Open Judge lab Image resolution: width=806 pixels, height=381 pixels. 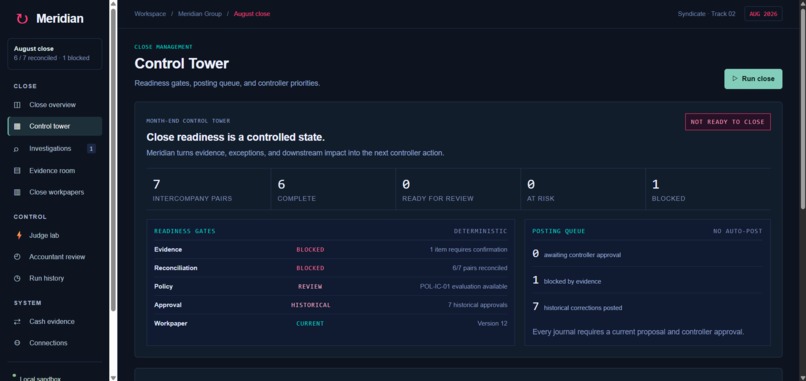coord(54,235)
